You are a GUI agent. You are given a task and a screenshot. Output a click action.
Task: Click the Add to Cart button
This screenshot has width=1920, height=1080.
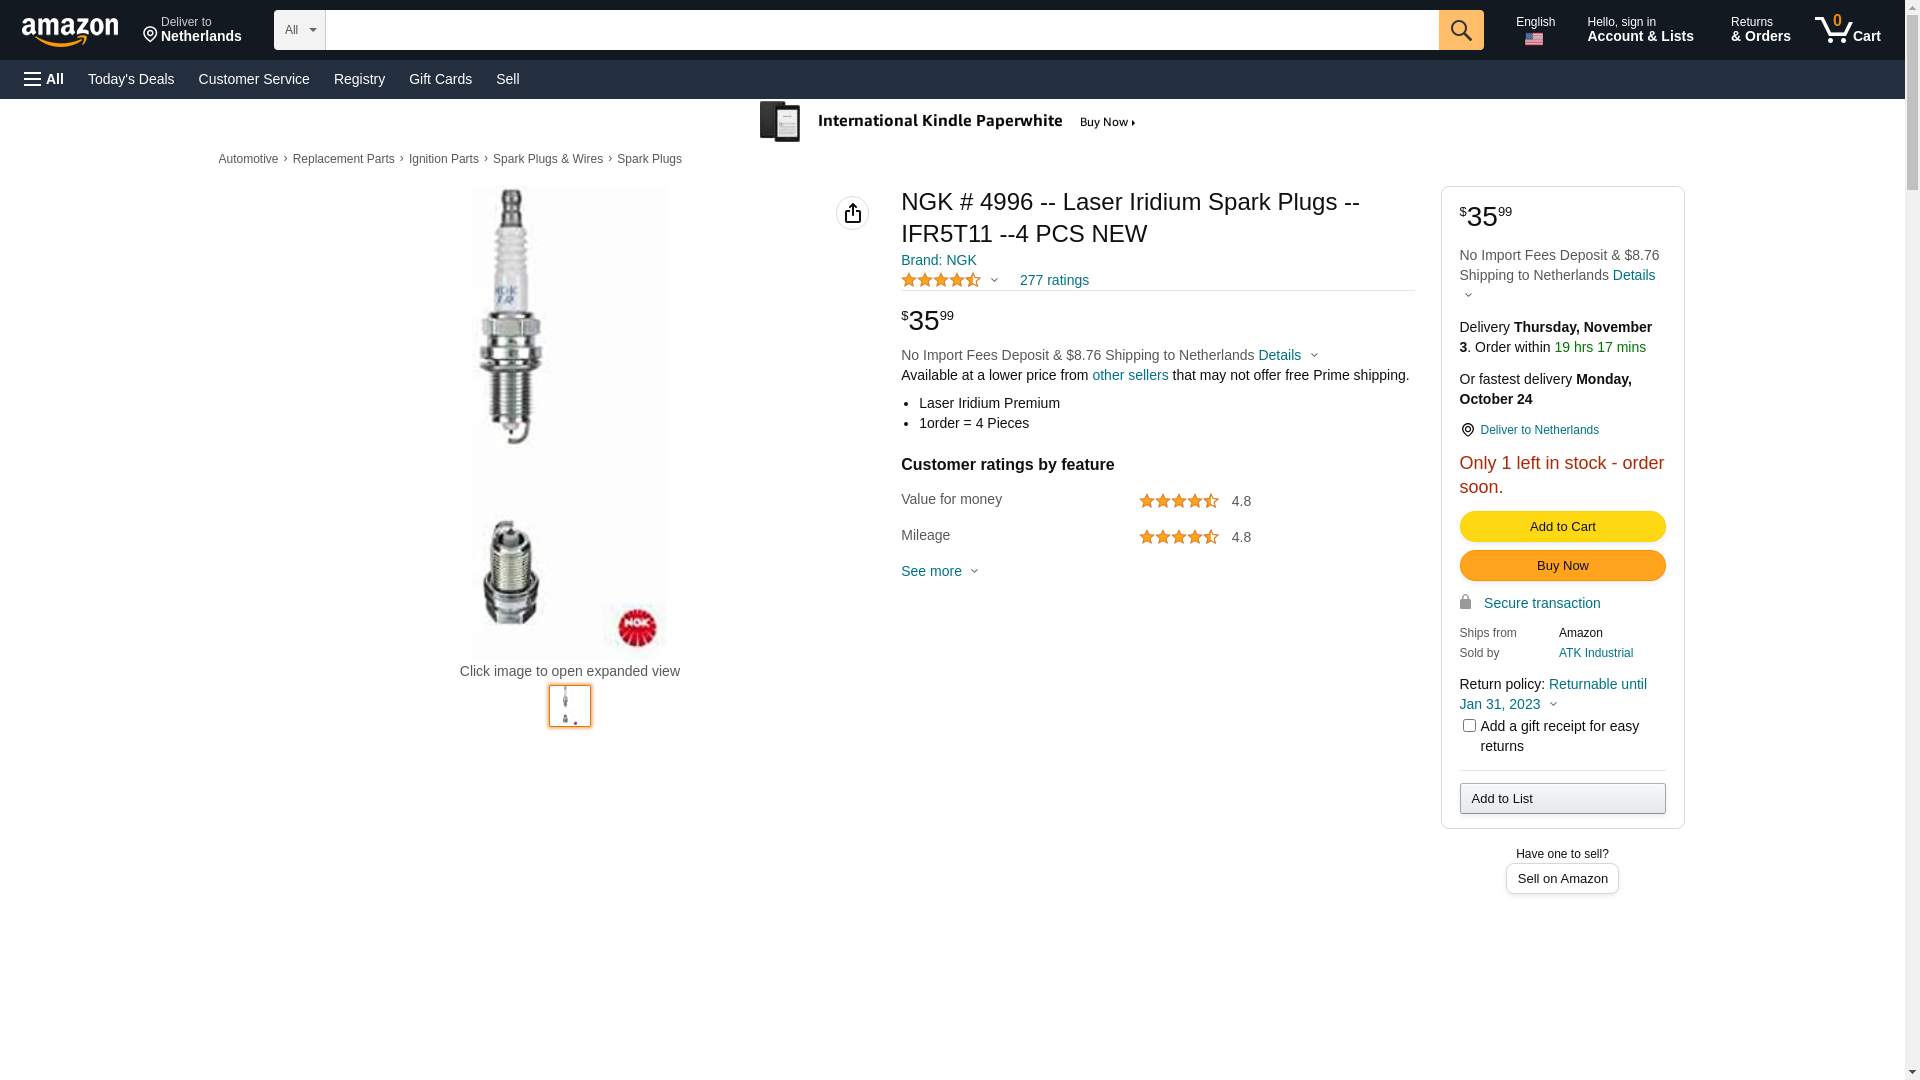click(1562, 527)
